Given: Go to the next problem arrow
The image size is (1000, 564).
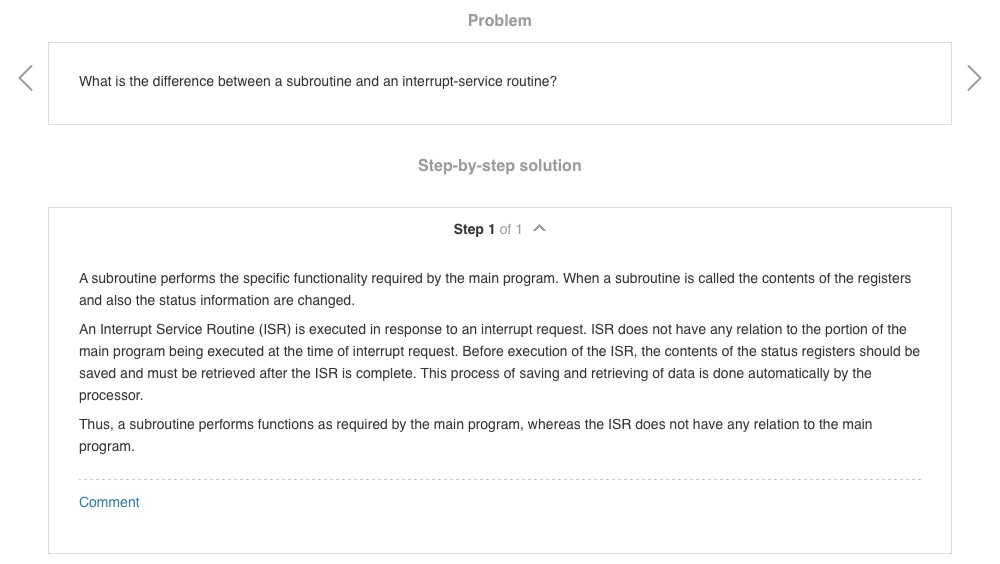Looking at the screenshot, I should coord(973,79).
